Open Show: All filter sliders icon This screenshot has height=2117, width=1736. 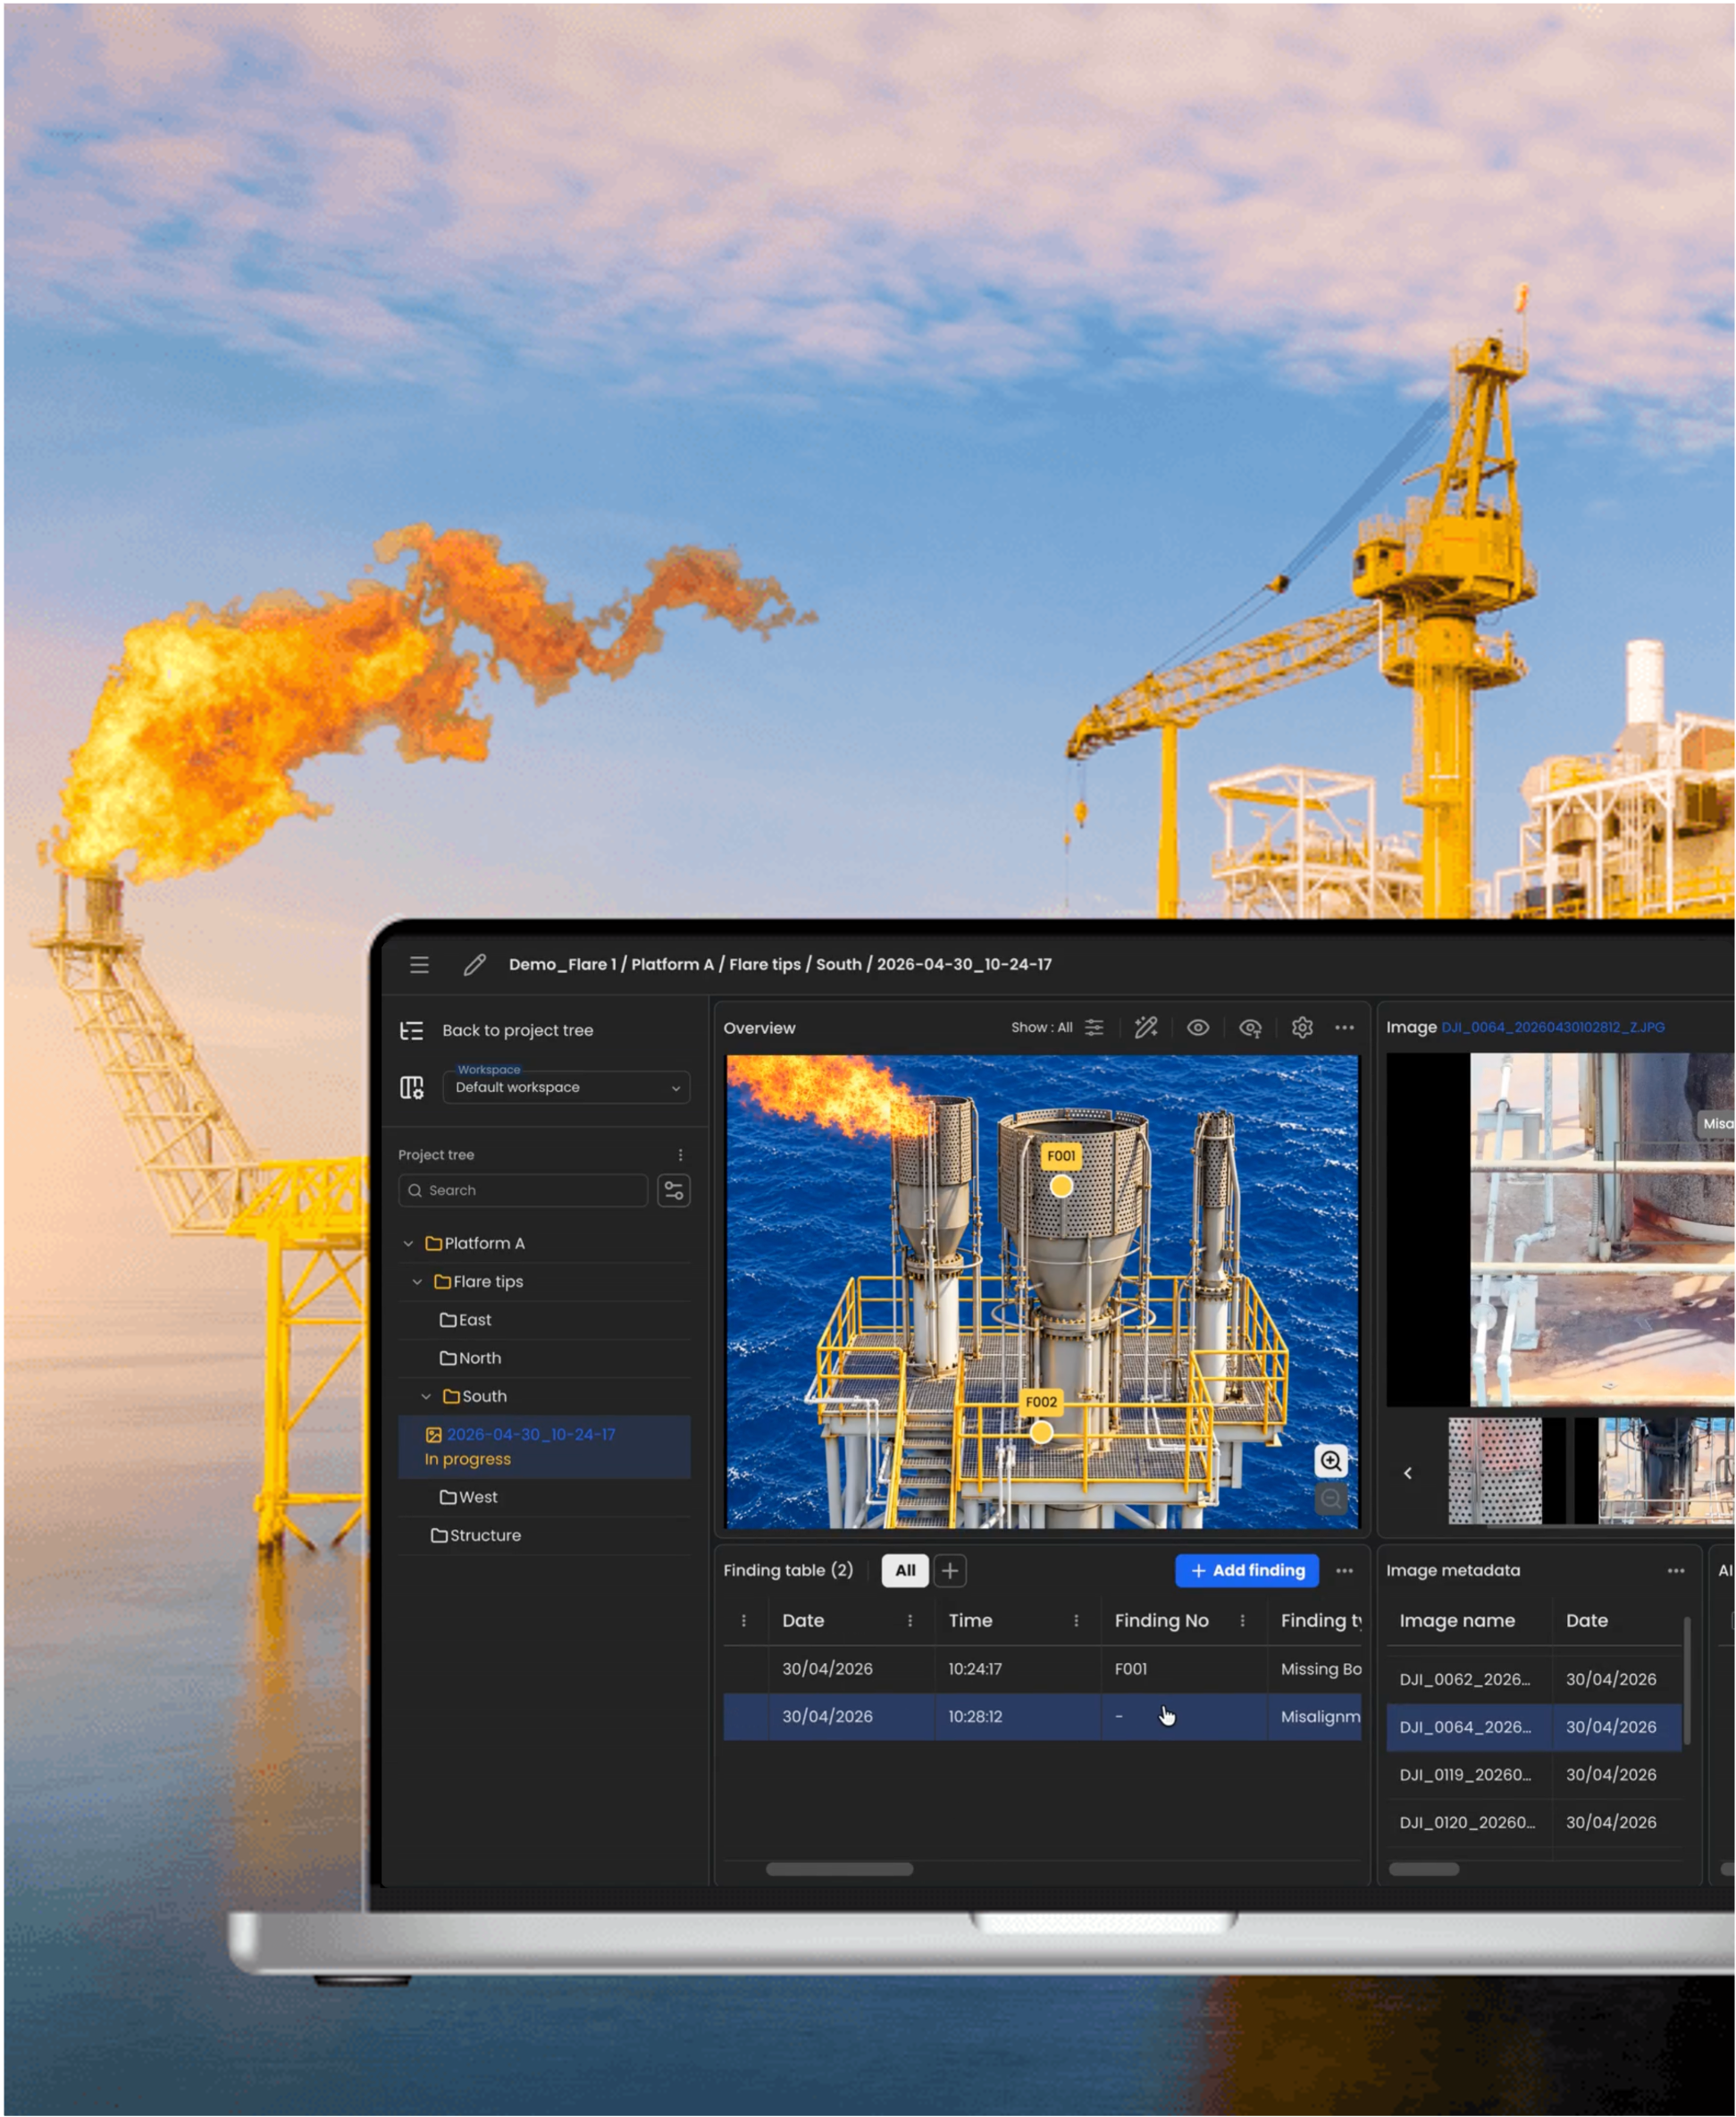(1095, 1028)
